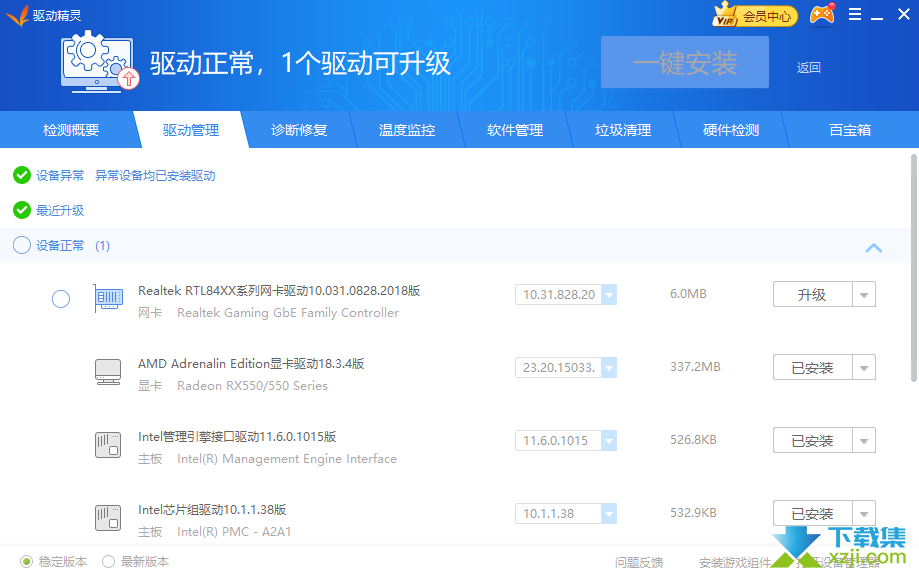Expand 已安装 arrow for Intel芯片组 driver
This screenshot has width=919, height=577.
point(864,514)
